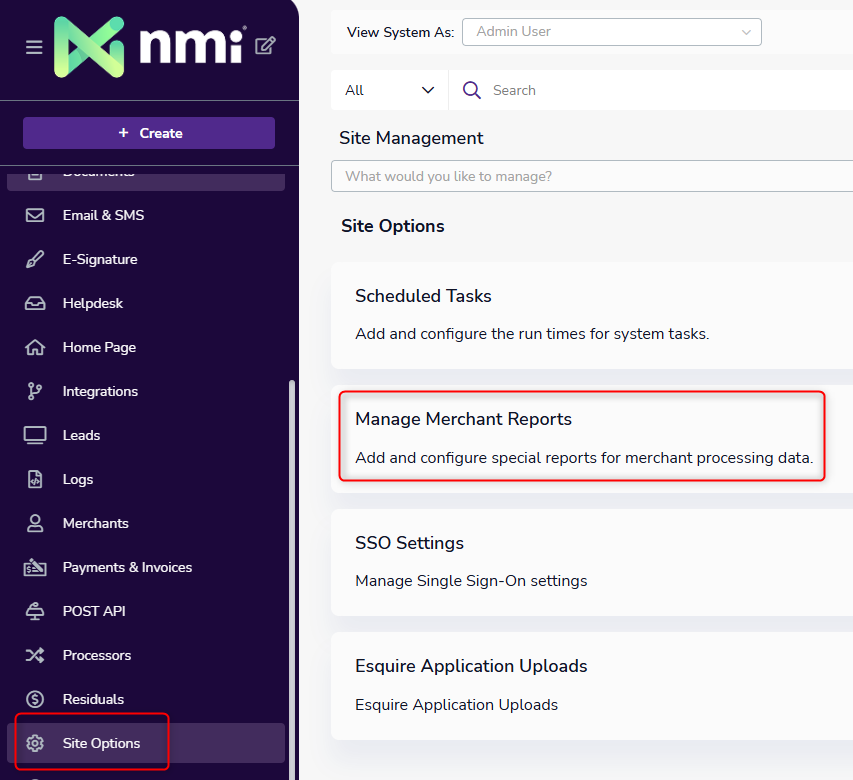Go to Payments & Invoices in sidebar
This screenshot has height=780, width=853.
[x=127, y=567]
